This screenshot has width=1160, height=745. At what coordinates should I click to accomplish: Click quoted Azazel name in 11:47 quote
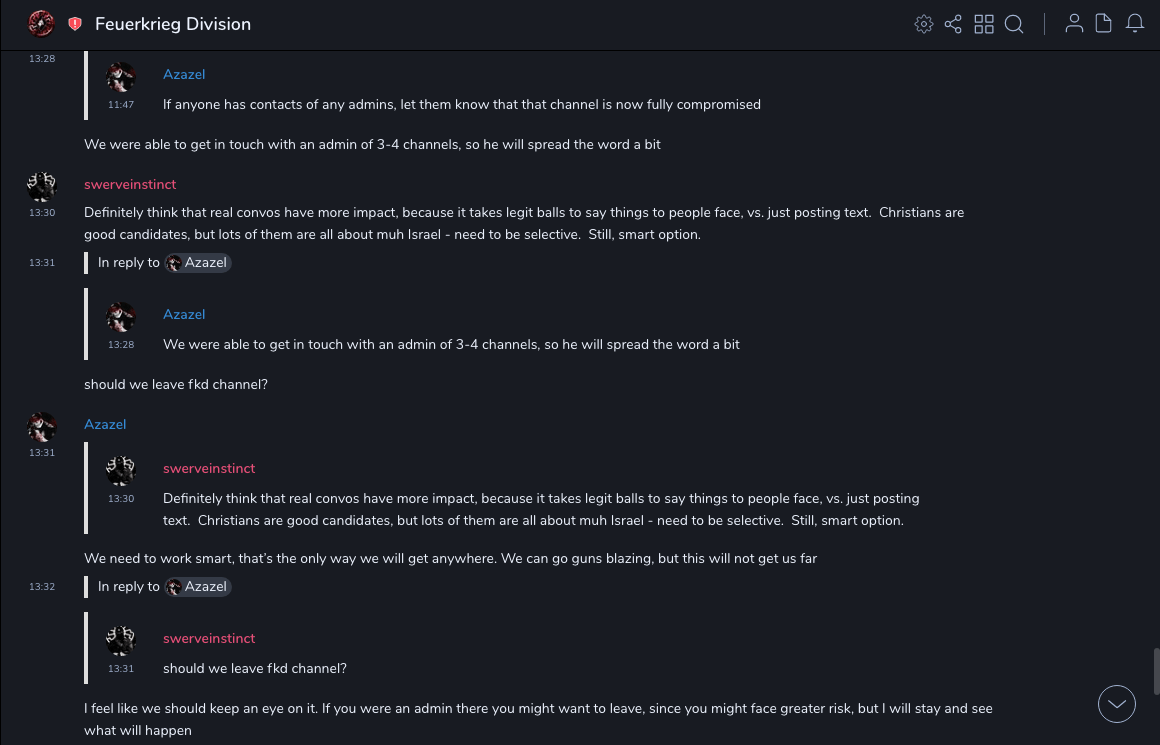(x=184, y=75)
